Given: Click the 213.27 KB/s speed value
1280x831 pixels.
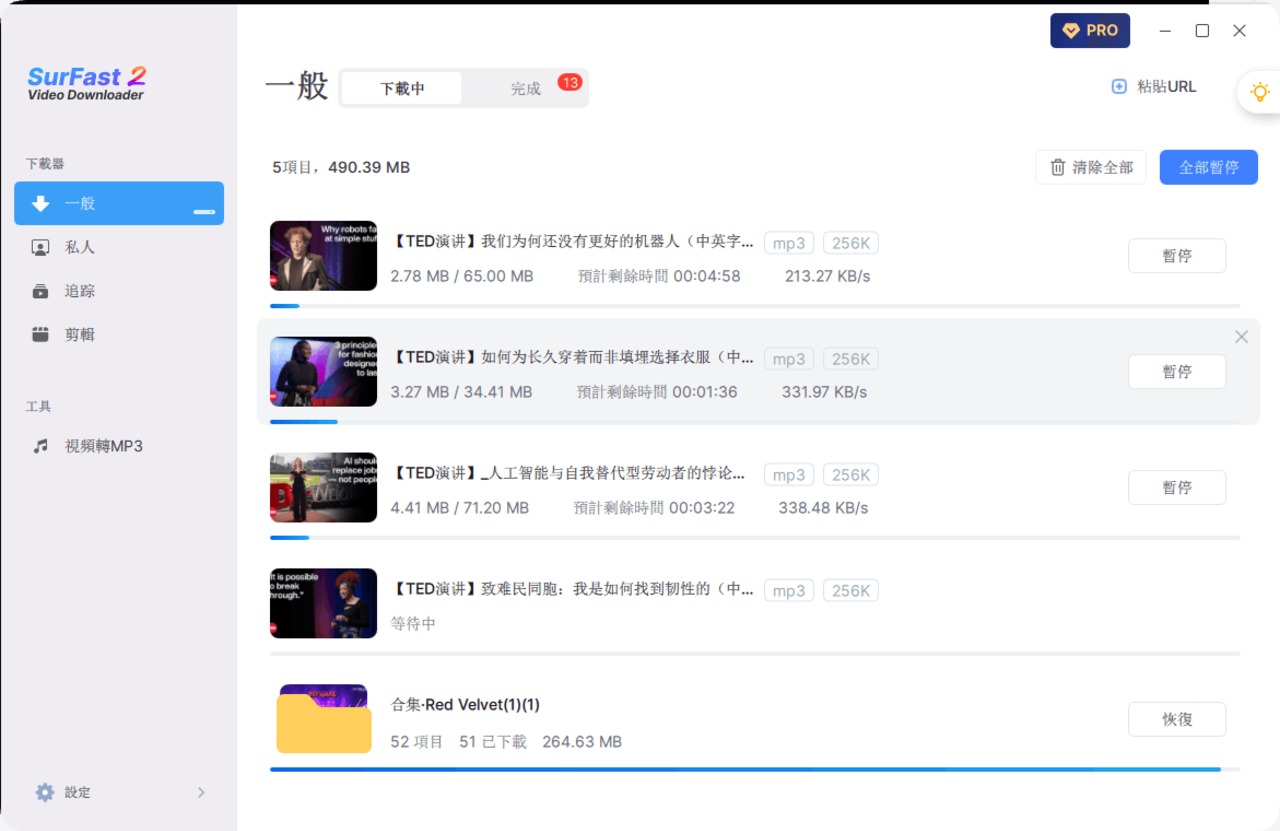Looking at the screenshot, I should click(x=828, y=276).
